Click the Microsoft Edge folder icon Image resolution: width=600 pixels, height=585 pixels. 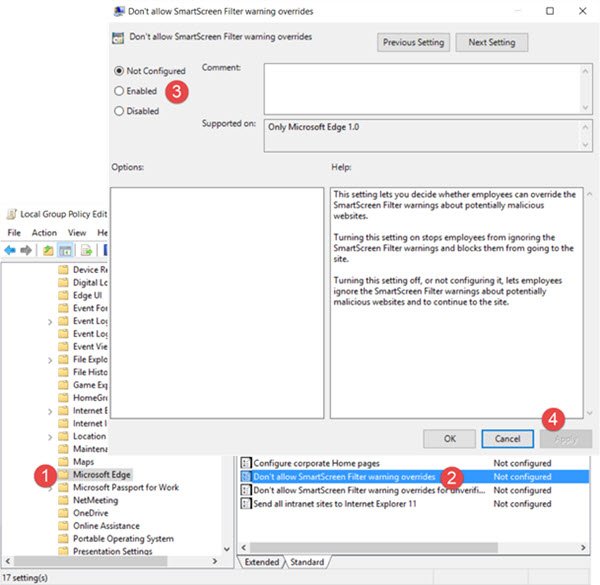point(63,474)
